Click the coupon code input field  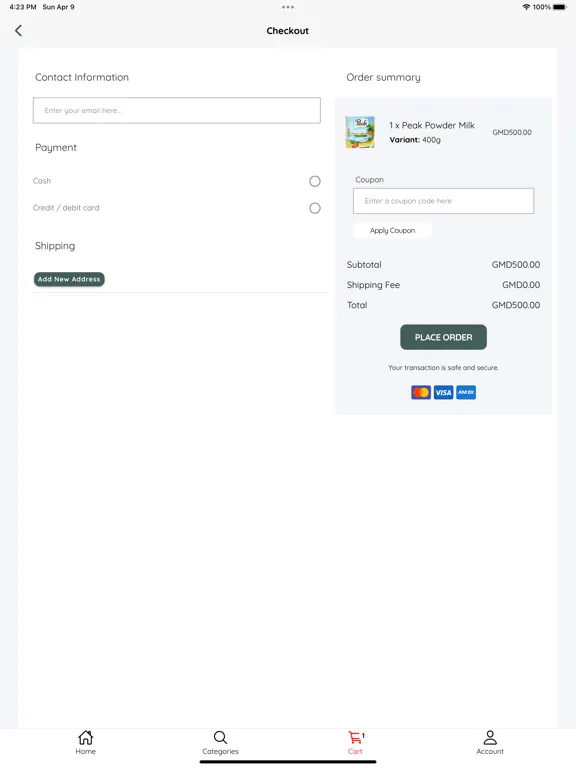point(443,201)
